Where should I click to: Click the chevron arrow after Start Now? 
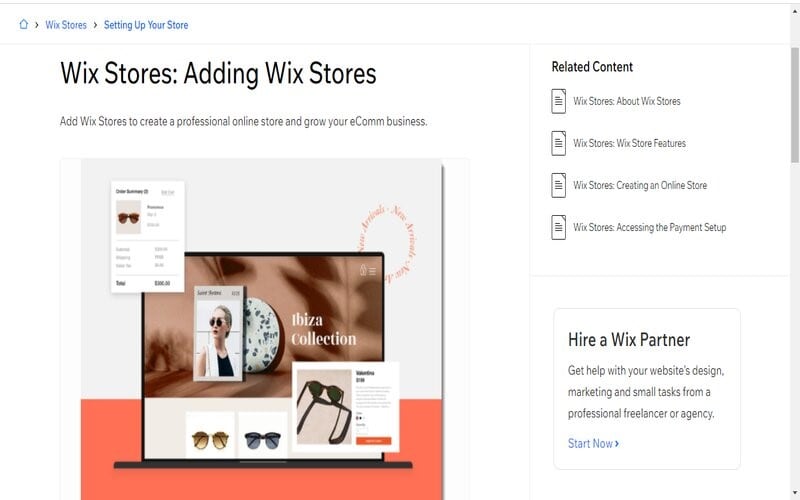coord(617,444)
